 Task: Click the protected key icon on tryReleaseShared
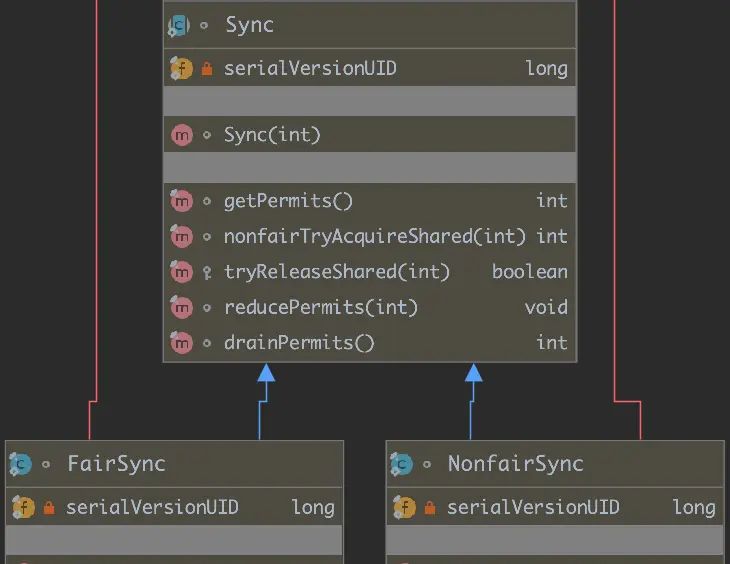207,272
